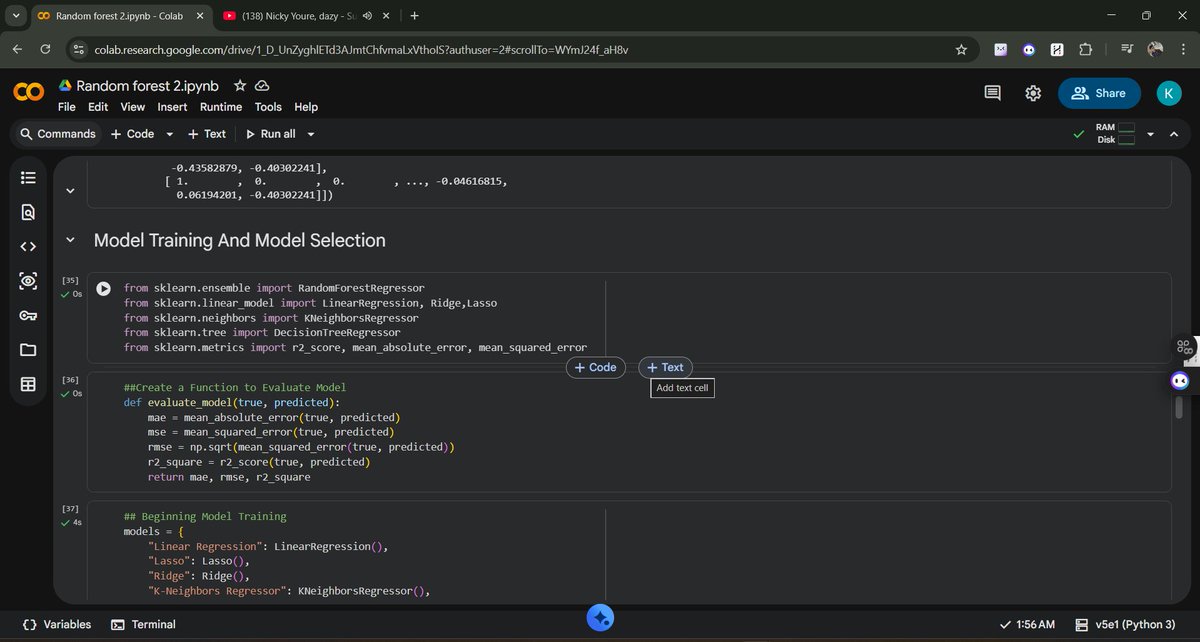Click the Colab logo
Viewport: 1200px width, 642px height.
click(x=28, y=93)
